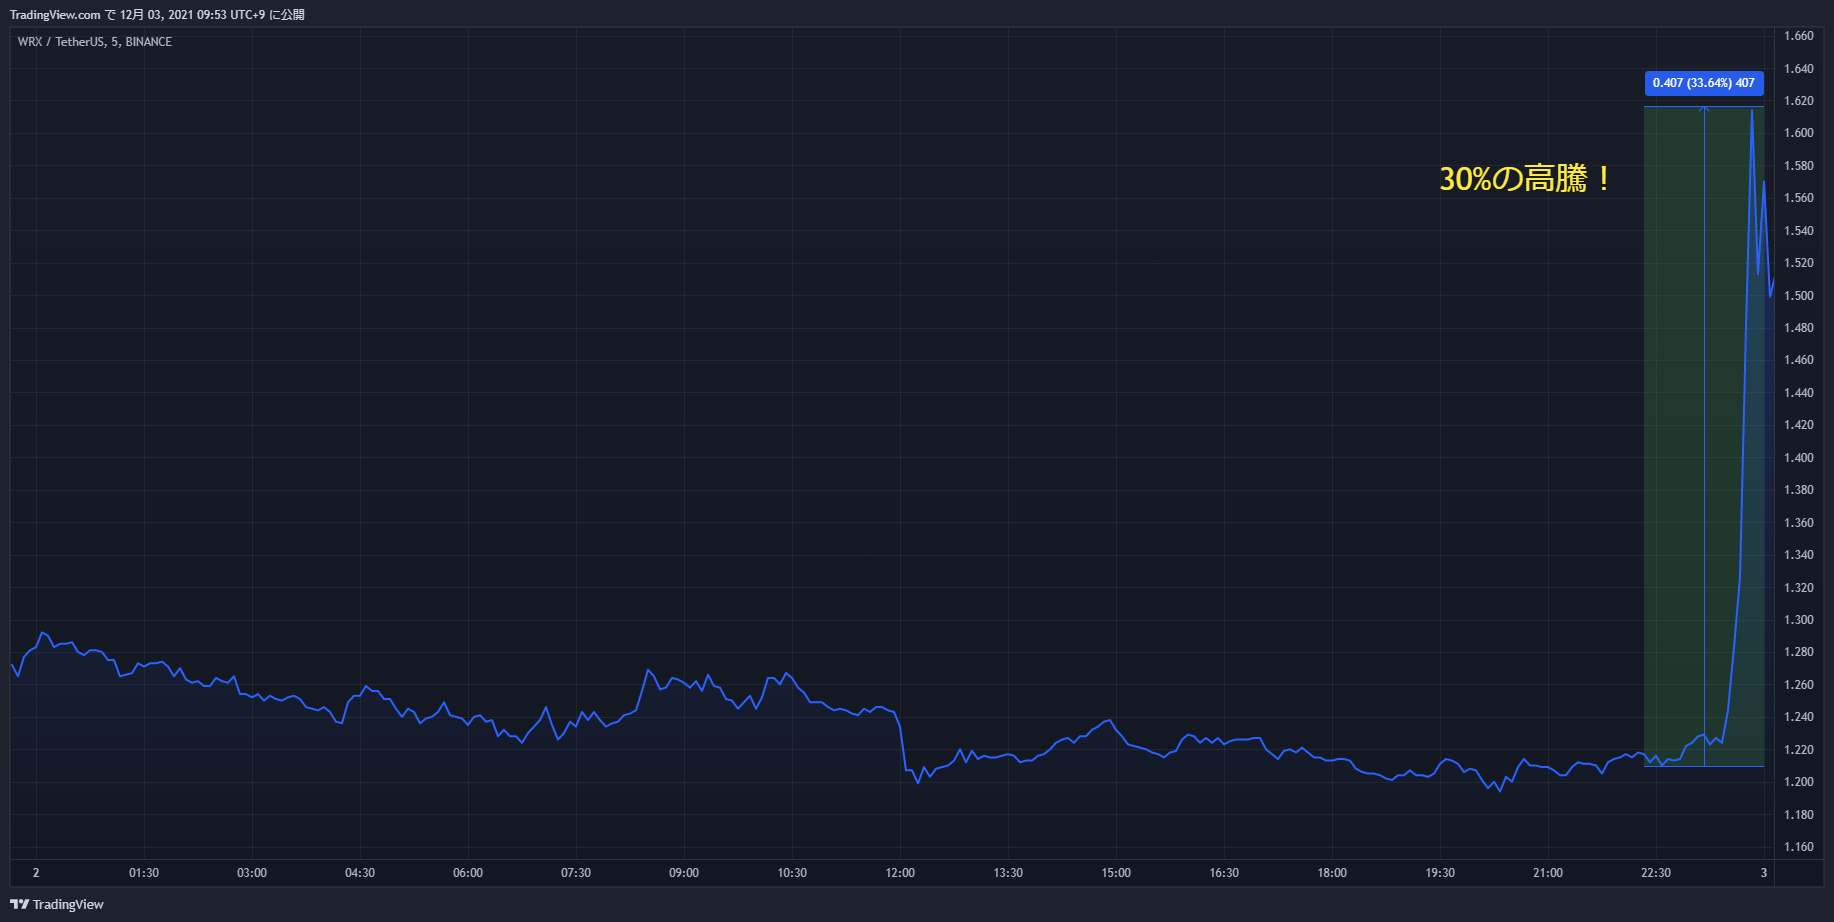Viewport: 1834px width, 922px height.
Task: Click the 16:30 time axis label
Action: pos(1224,873)
